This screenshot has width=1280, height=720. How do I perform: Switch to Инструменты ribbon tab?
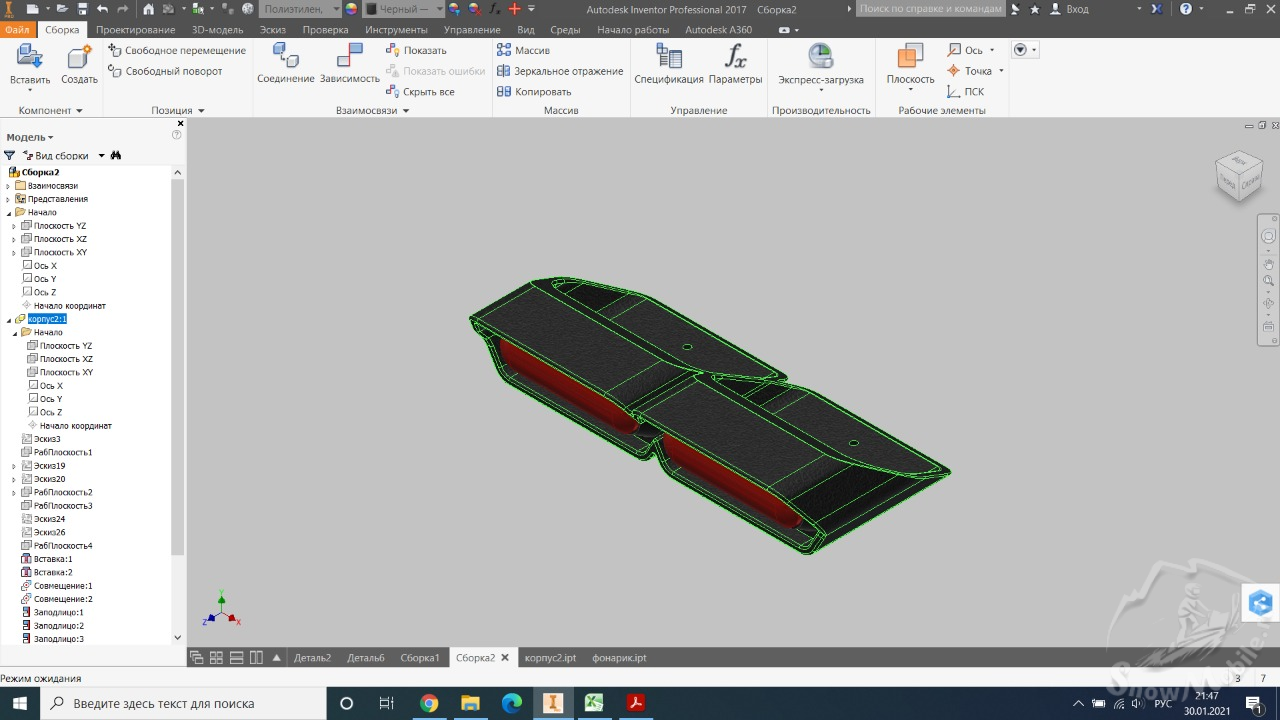point(396,30)
